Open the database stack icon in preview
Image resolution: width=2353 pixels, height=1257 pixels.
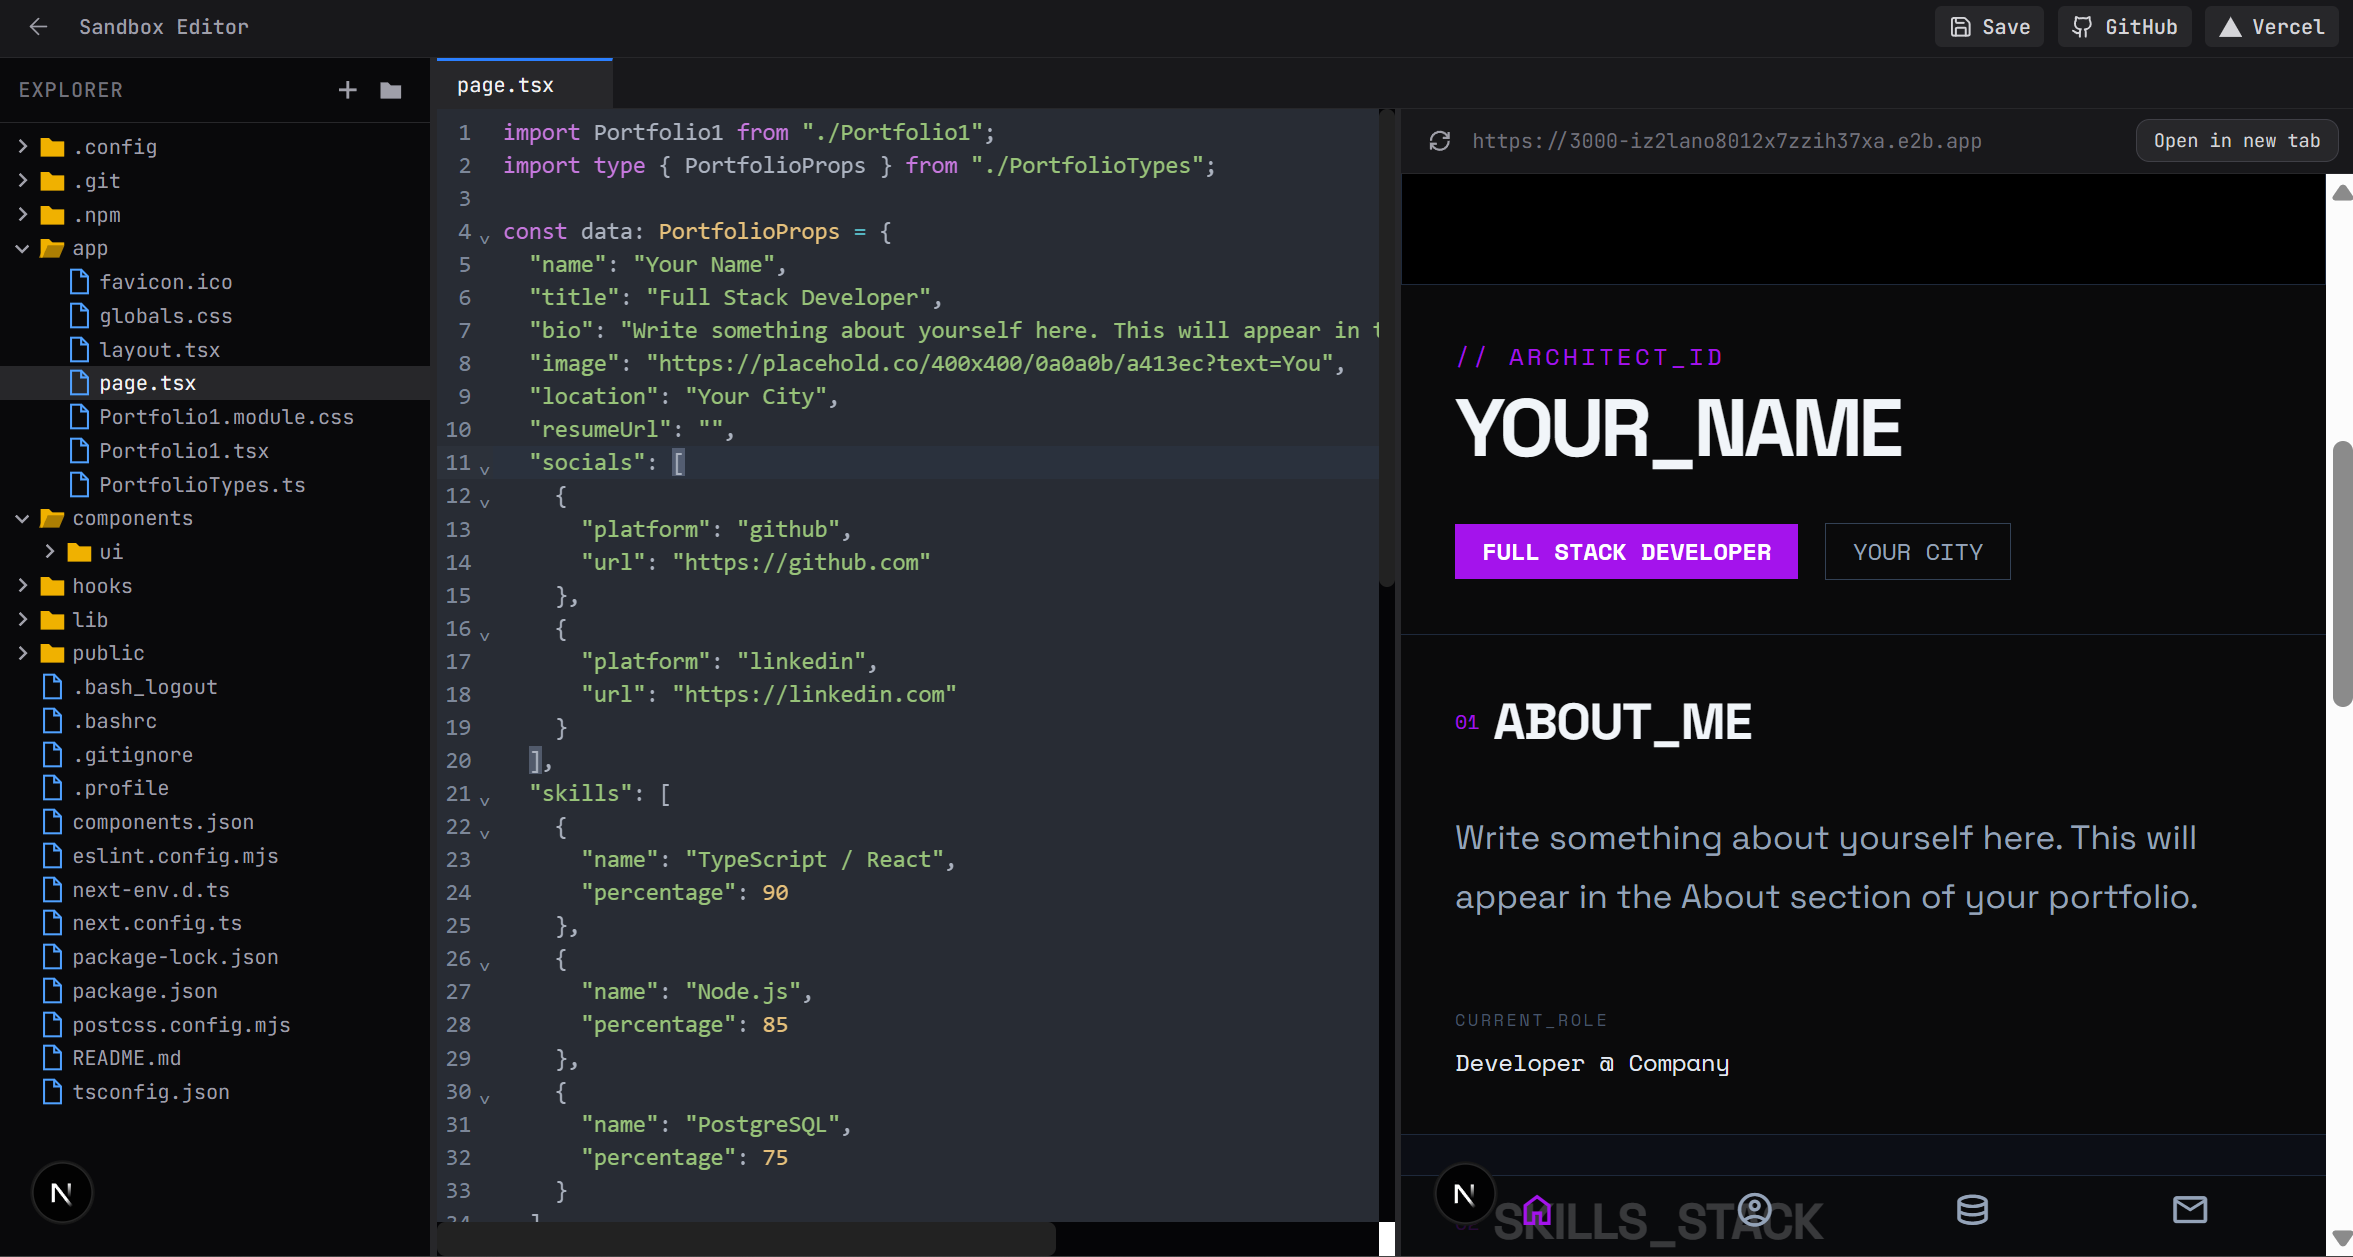[x=1972, y=1210]
